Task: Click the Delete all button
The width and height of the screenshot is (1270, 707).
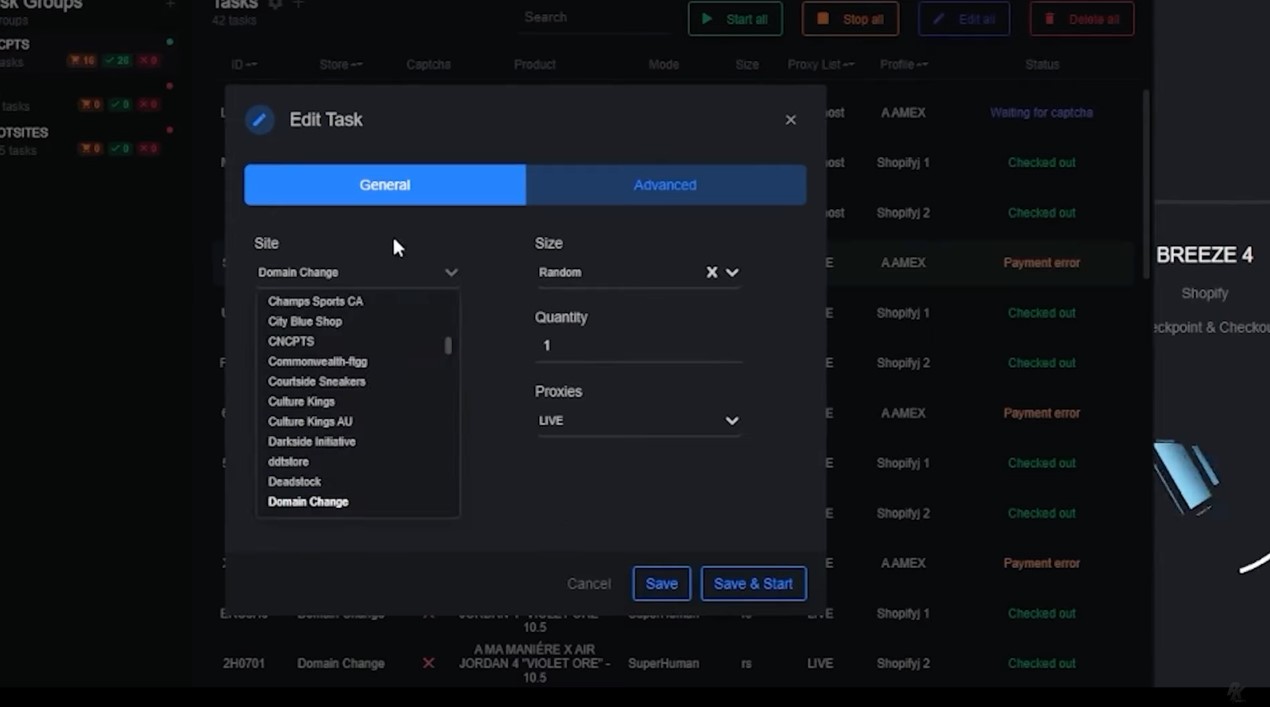Action: pyautogui.click(x=1082, y=19)
